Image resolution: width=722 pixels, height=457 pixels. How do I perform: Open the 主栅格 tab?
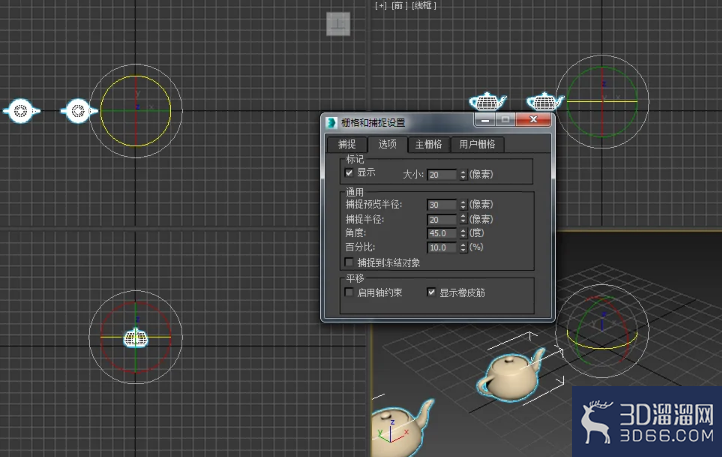tap(429, 145)
